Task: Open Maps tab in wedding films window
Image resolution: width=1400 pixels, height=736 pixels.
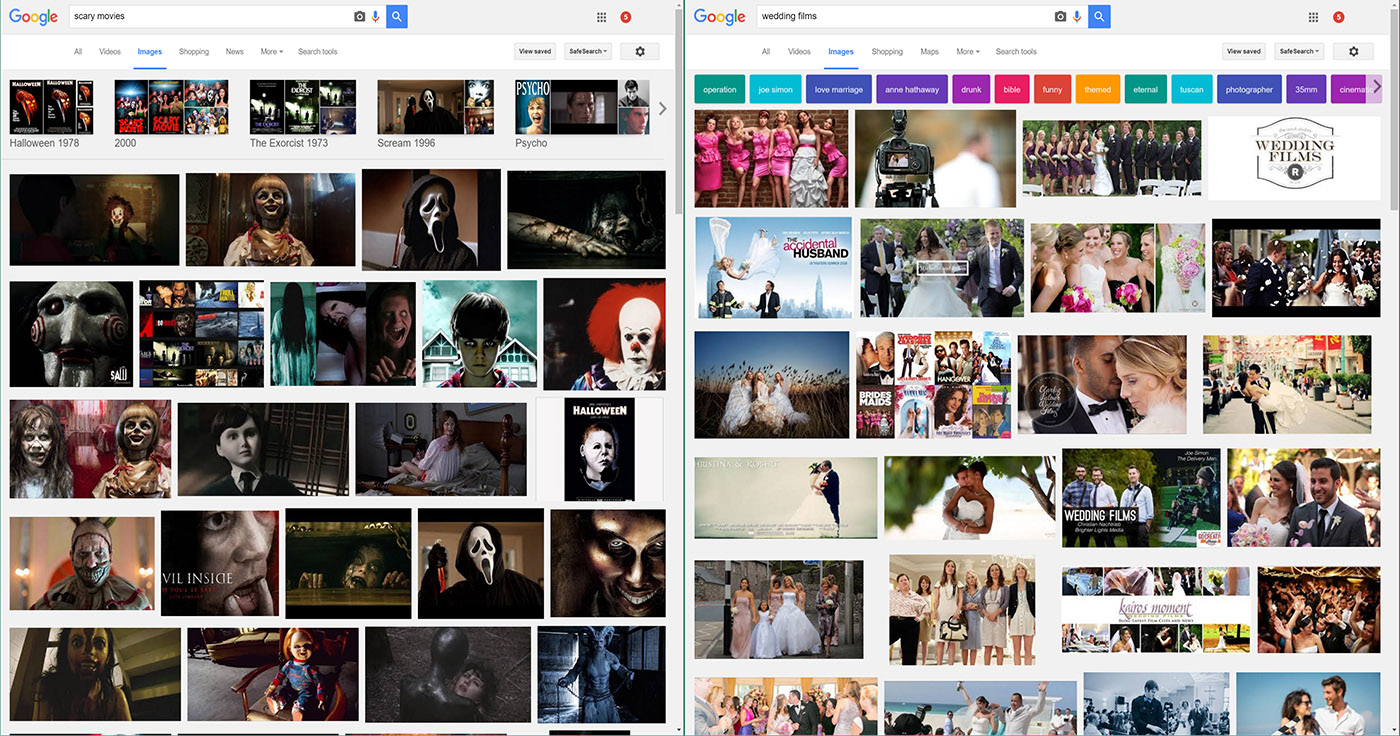Action: 930,51
